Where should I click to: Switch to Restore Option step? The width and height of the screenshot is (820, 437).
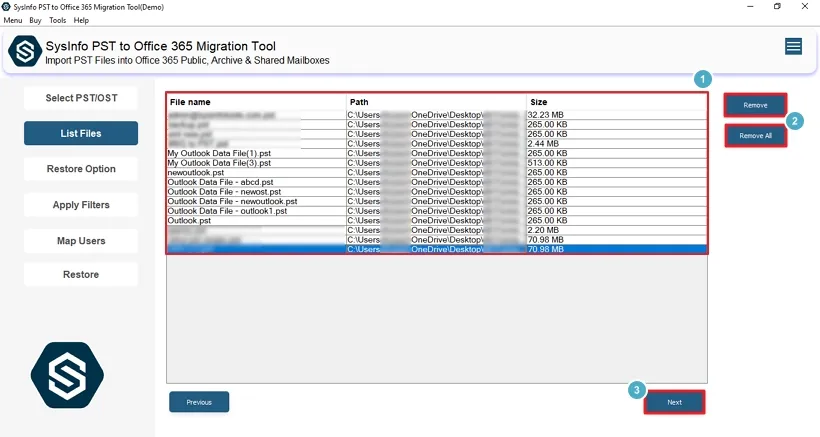pos(81,169)
